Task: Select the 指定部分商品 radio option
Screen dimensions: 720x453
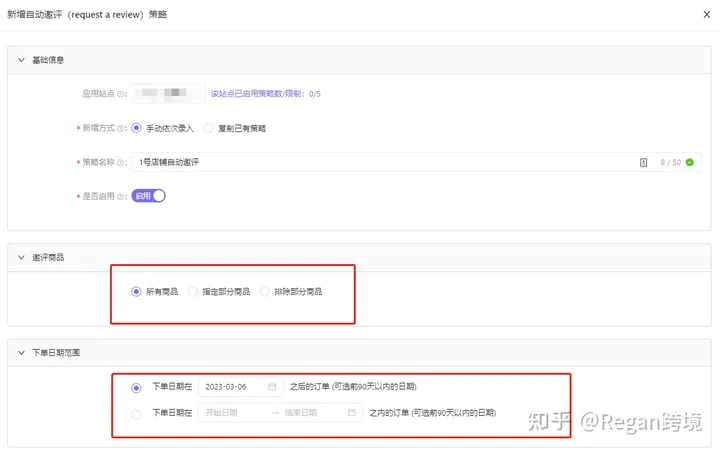Action: 192,291
